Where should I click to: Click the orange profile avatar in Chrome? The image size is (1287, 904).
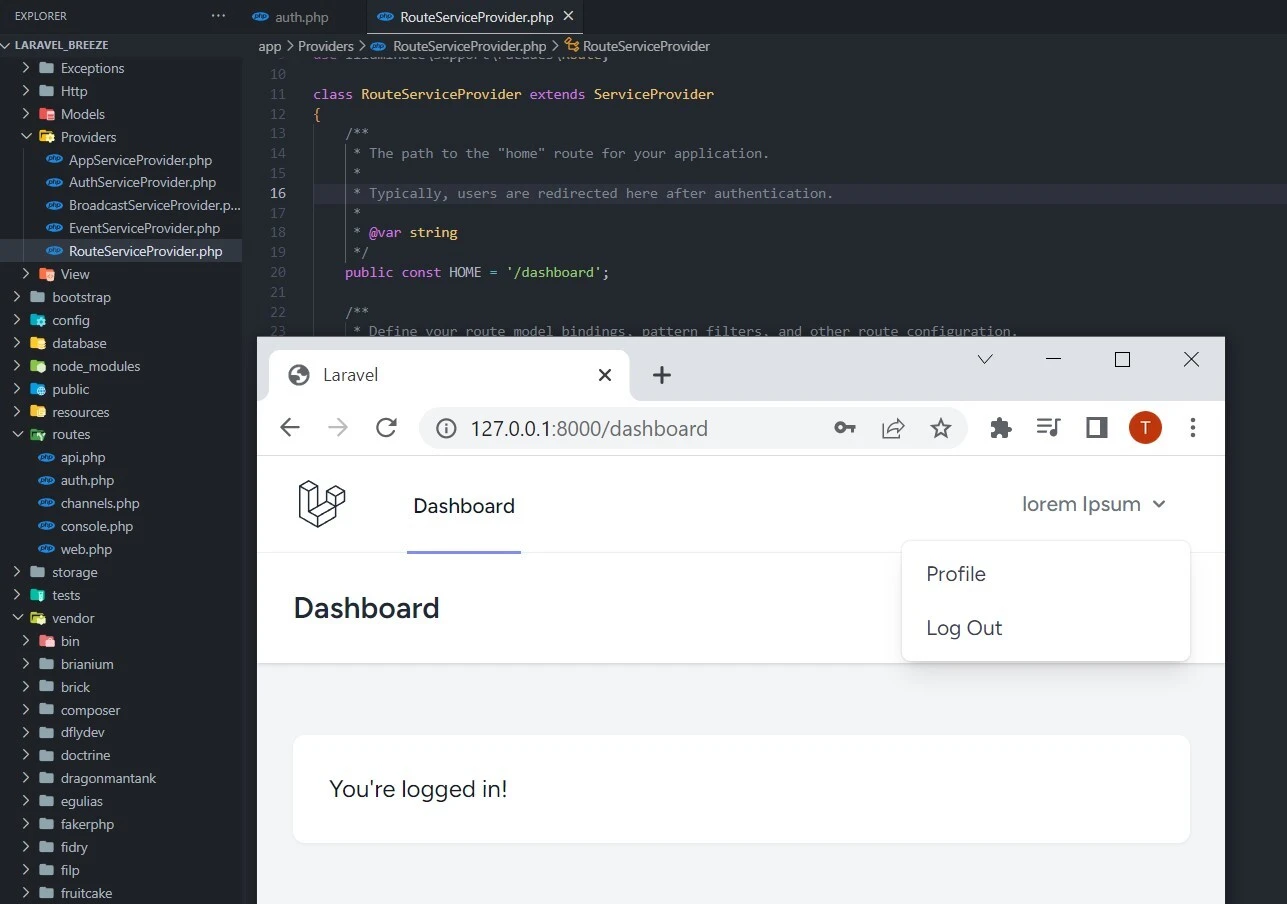(x=1145, y=427)
